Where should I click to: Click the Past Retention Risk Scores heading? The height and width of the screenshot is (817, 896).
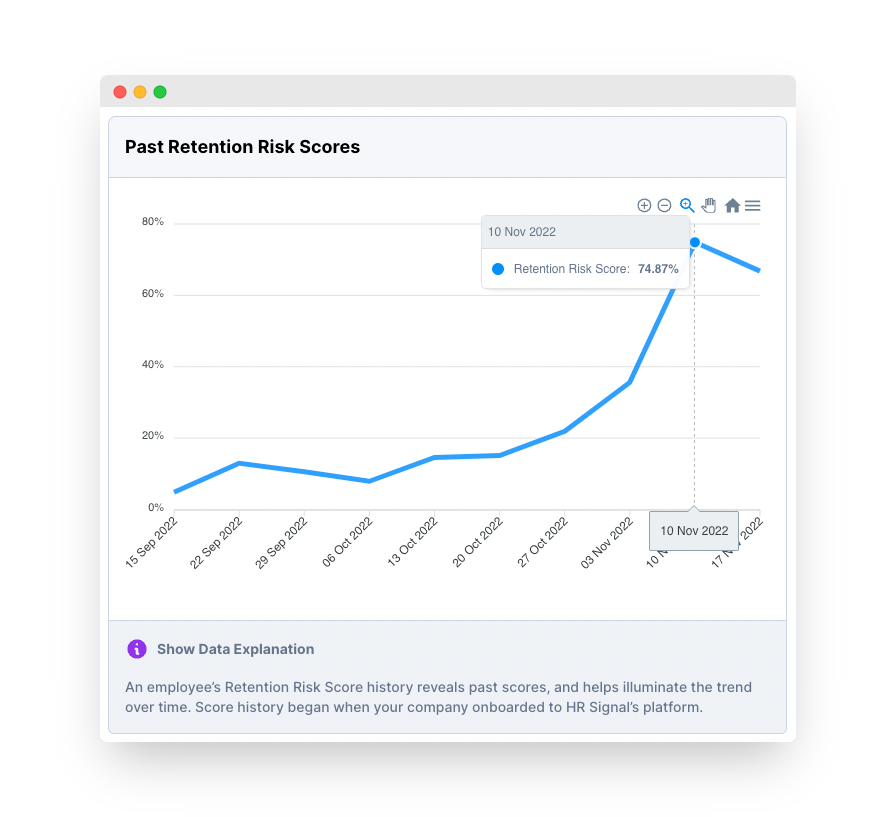tap(242, 147)
